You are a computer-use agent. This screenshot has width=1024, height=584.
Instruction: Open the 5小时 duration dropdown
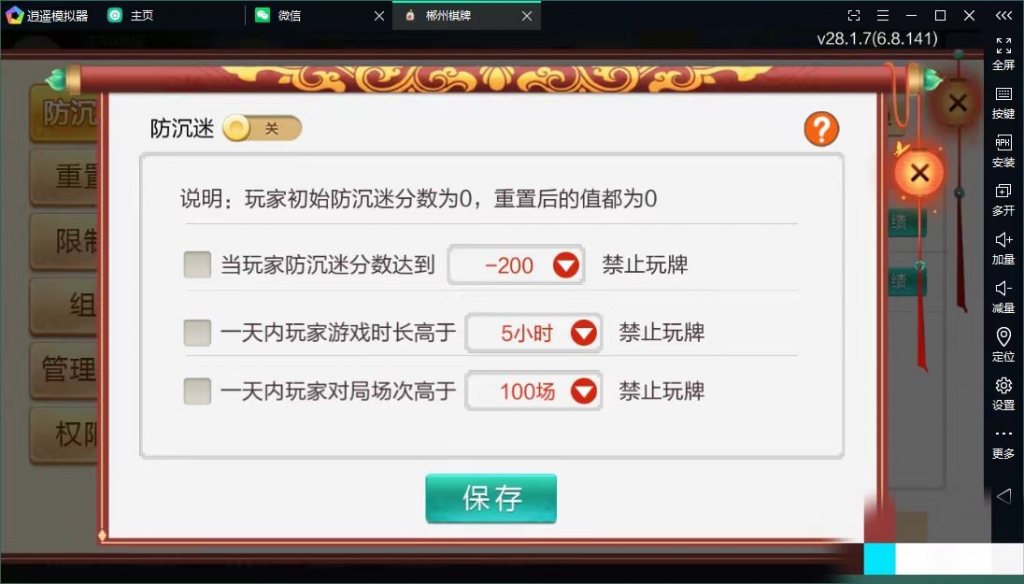(533, 333)
